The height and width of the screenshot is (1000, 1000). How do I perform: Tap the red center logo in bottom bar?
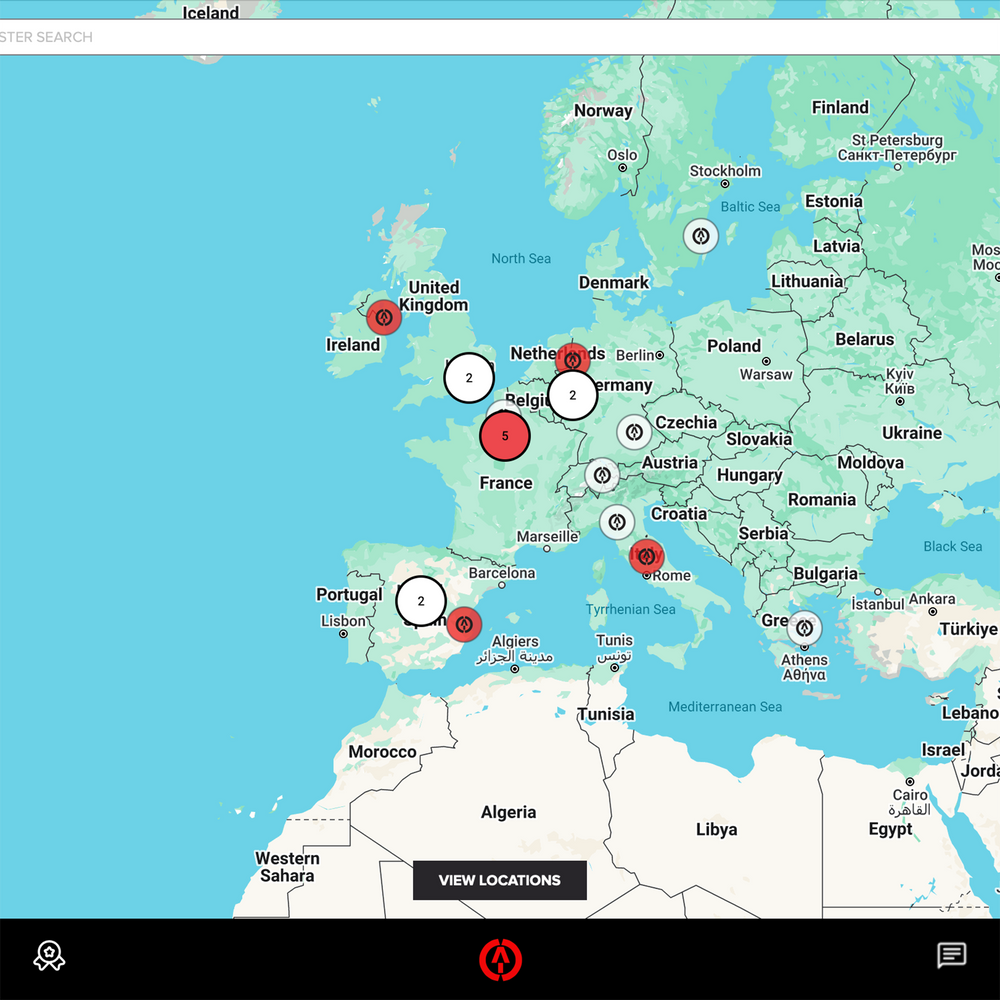pyautogui.click(x=500, y=959)
